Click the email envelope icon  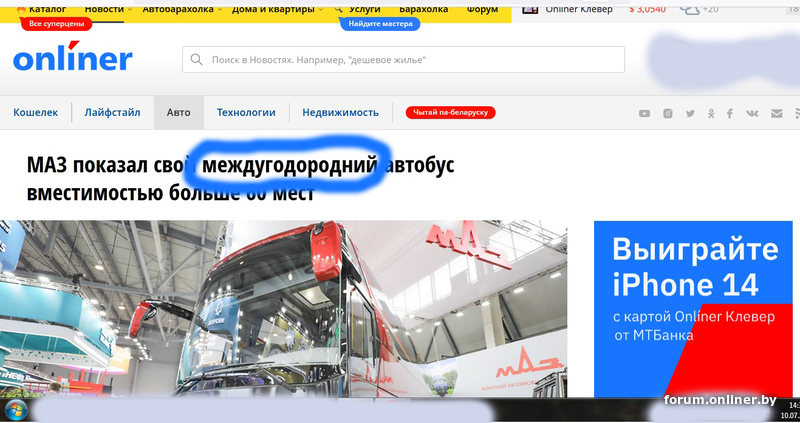775,113
